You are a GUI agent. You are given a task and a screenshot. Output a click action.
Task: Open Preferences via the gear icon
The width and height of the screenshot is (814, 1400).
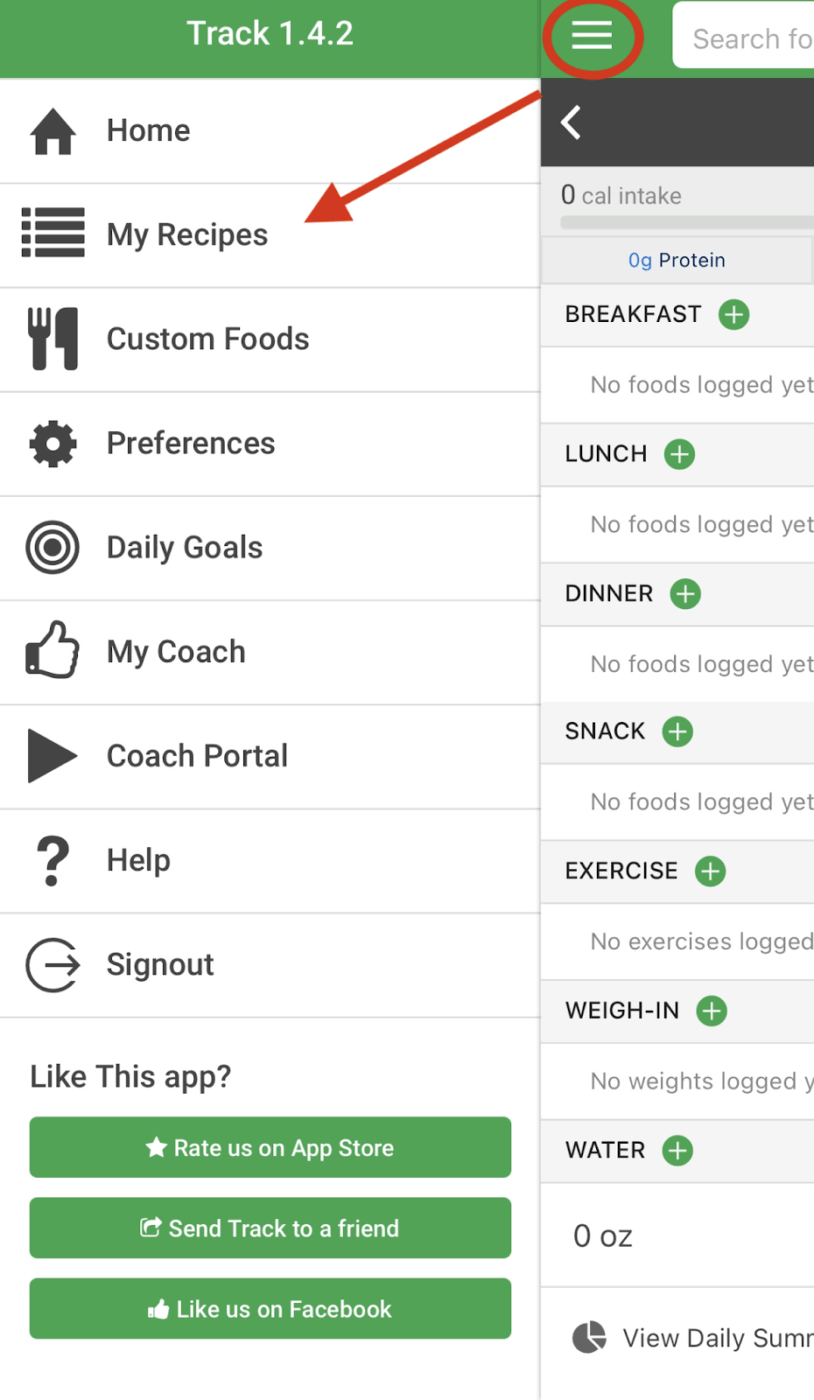[52, 443]
